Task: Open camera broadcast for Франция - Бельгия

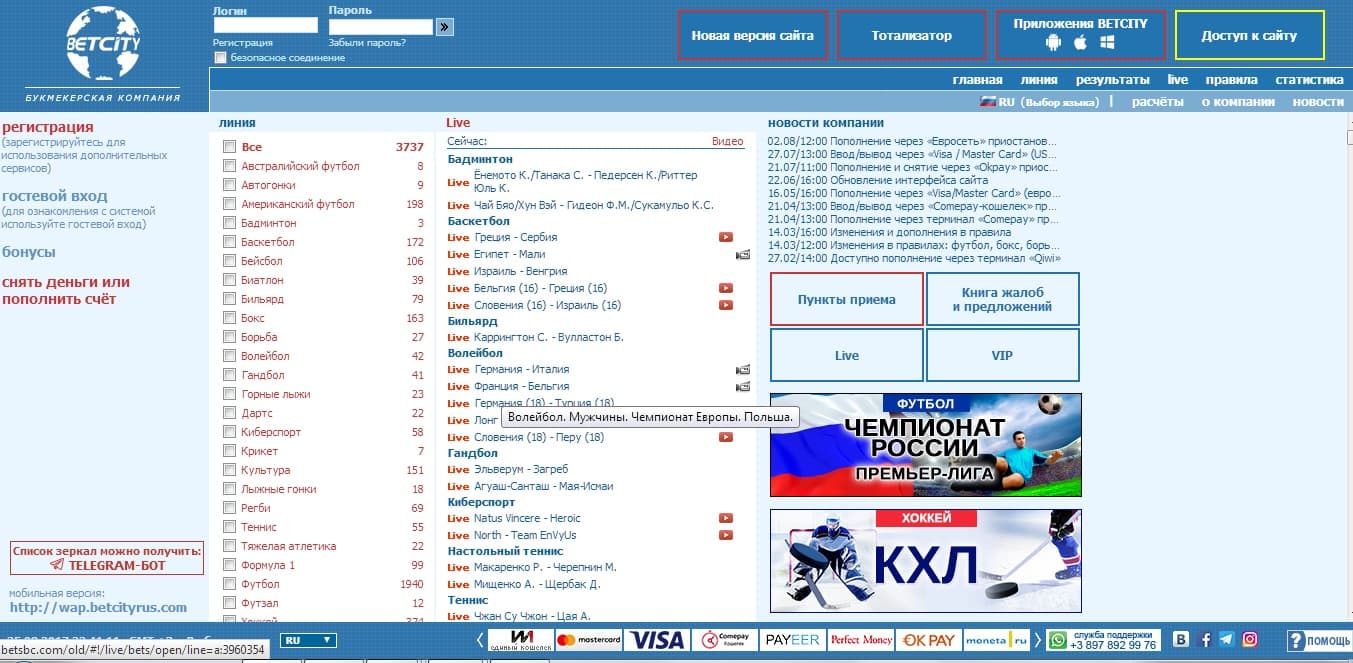Action: [x=742, y=386]
